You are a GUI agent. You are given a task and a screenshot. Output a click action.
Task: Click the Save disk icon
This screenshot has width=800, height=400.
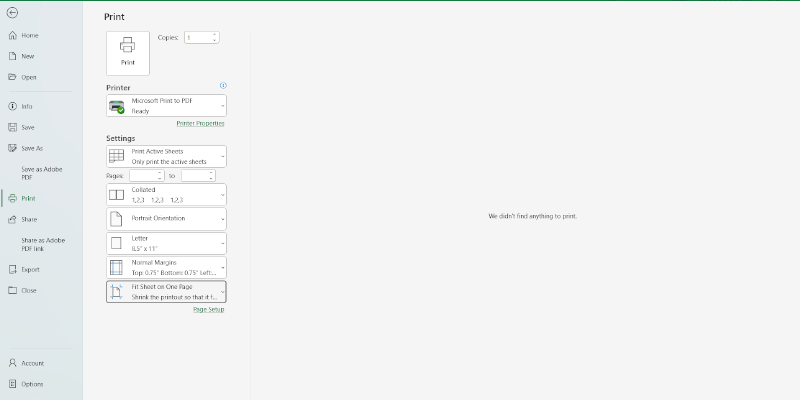tap(12, 127)
